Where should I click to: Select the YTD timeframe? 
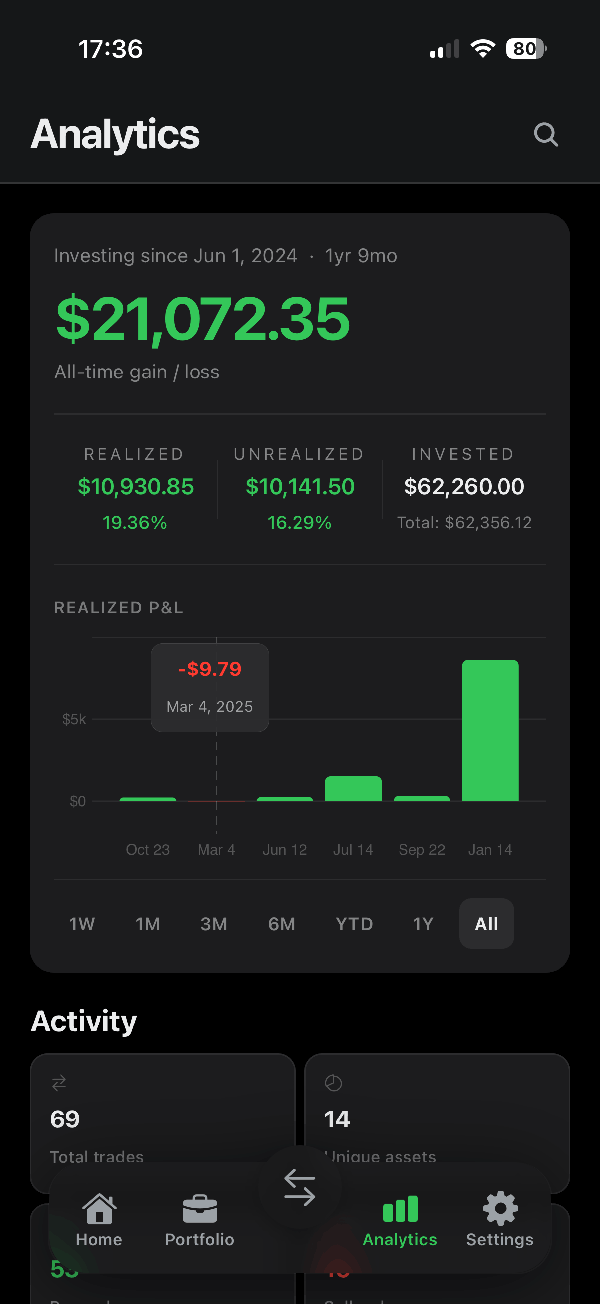pos(354,923)
